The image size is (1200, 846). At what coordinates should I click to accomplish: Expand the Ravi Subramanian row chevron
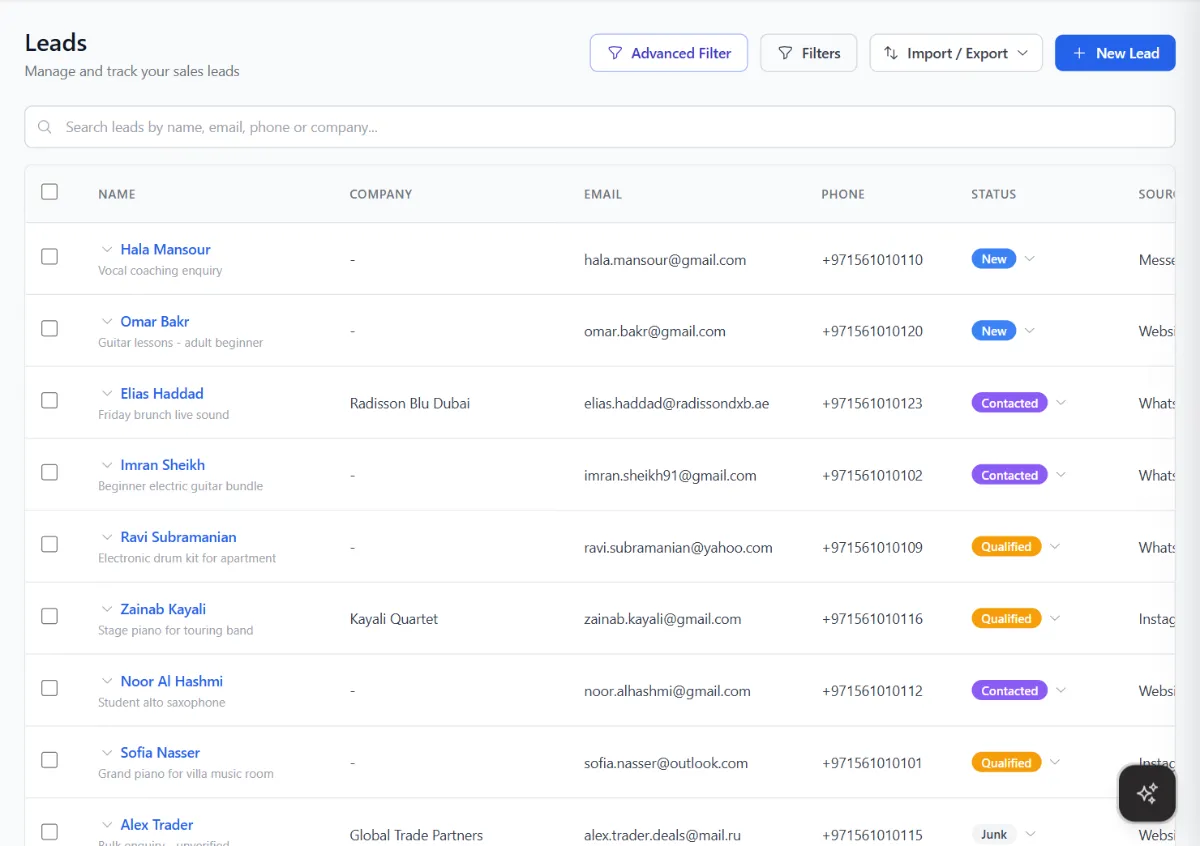(106, 537)
